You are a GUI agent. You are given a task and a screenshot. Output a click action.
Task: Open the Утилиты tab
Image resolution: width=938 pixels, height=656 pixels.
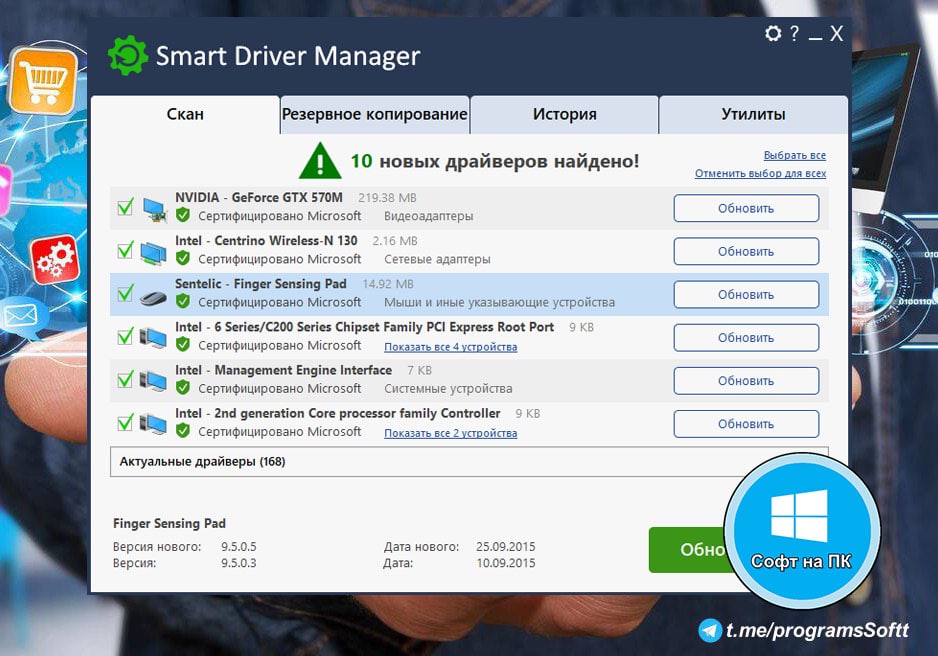[x=753, y=114]
